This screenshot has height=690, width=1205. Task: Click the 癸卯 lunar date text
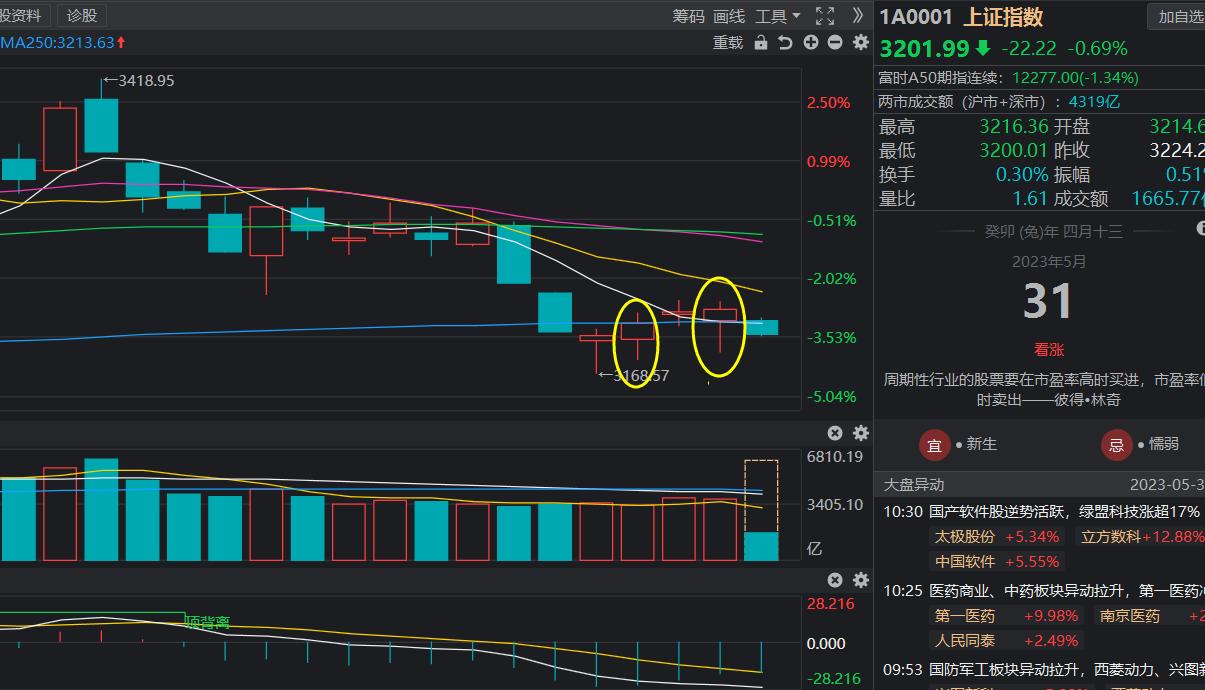tap(1053, 231)
